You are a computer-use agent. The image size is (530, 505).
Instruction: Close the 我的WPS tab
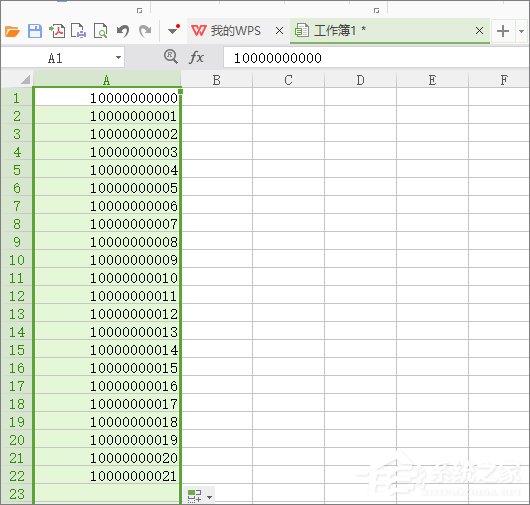pyautogui.click(x=280, y=31)
